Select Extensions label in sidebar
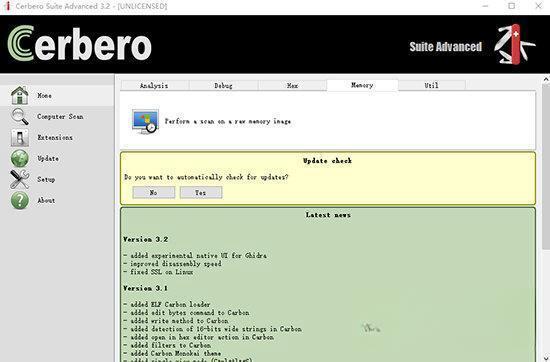The height and width of the screenshot is (362, 550). click(x=55, y=138)
